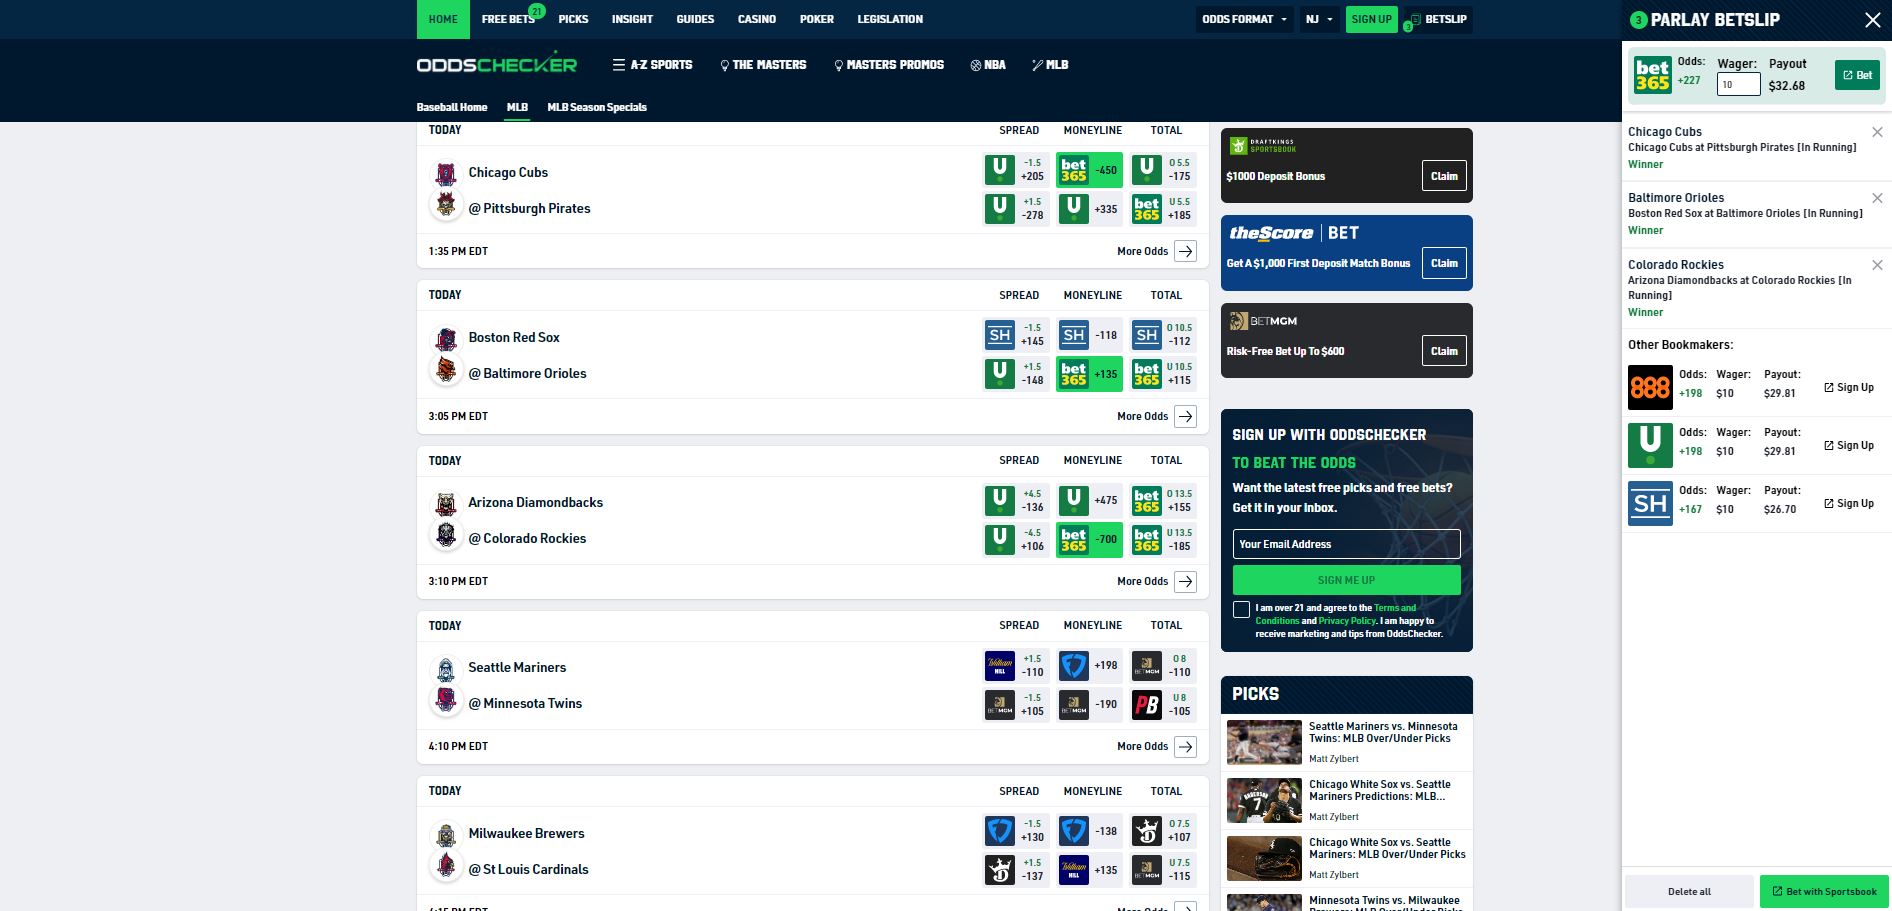Click the 888 bookmaker logo
1892x911 pixels.
click(1650, 387)
